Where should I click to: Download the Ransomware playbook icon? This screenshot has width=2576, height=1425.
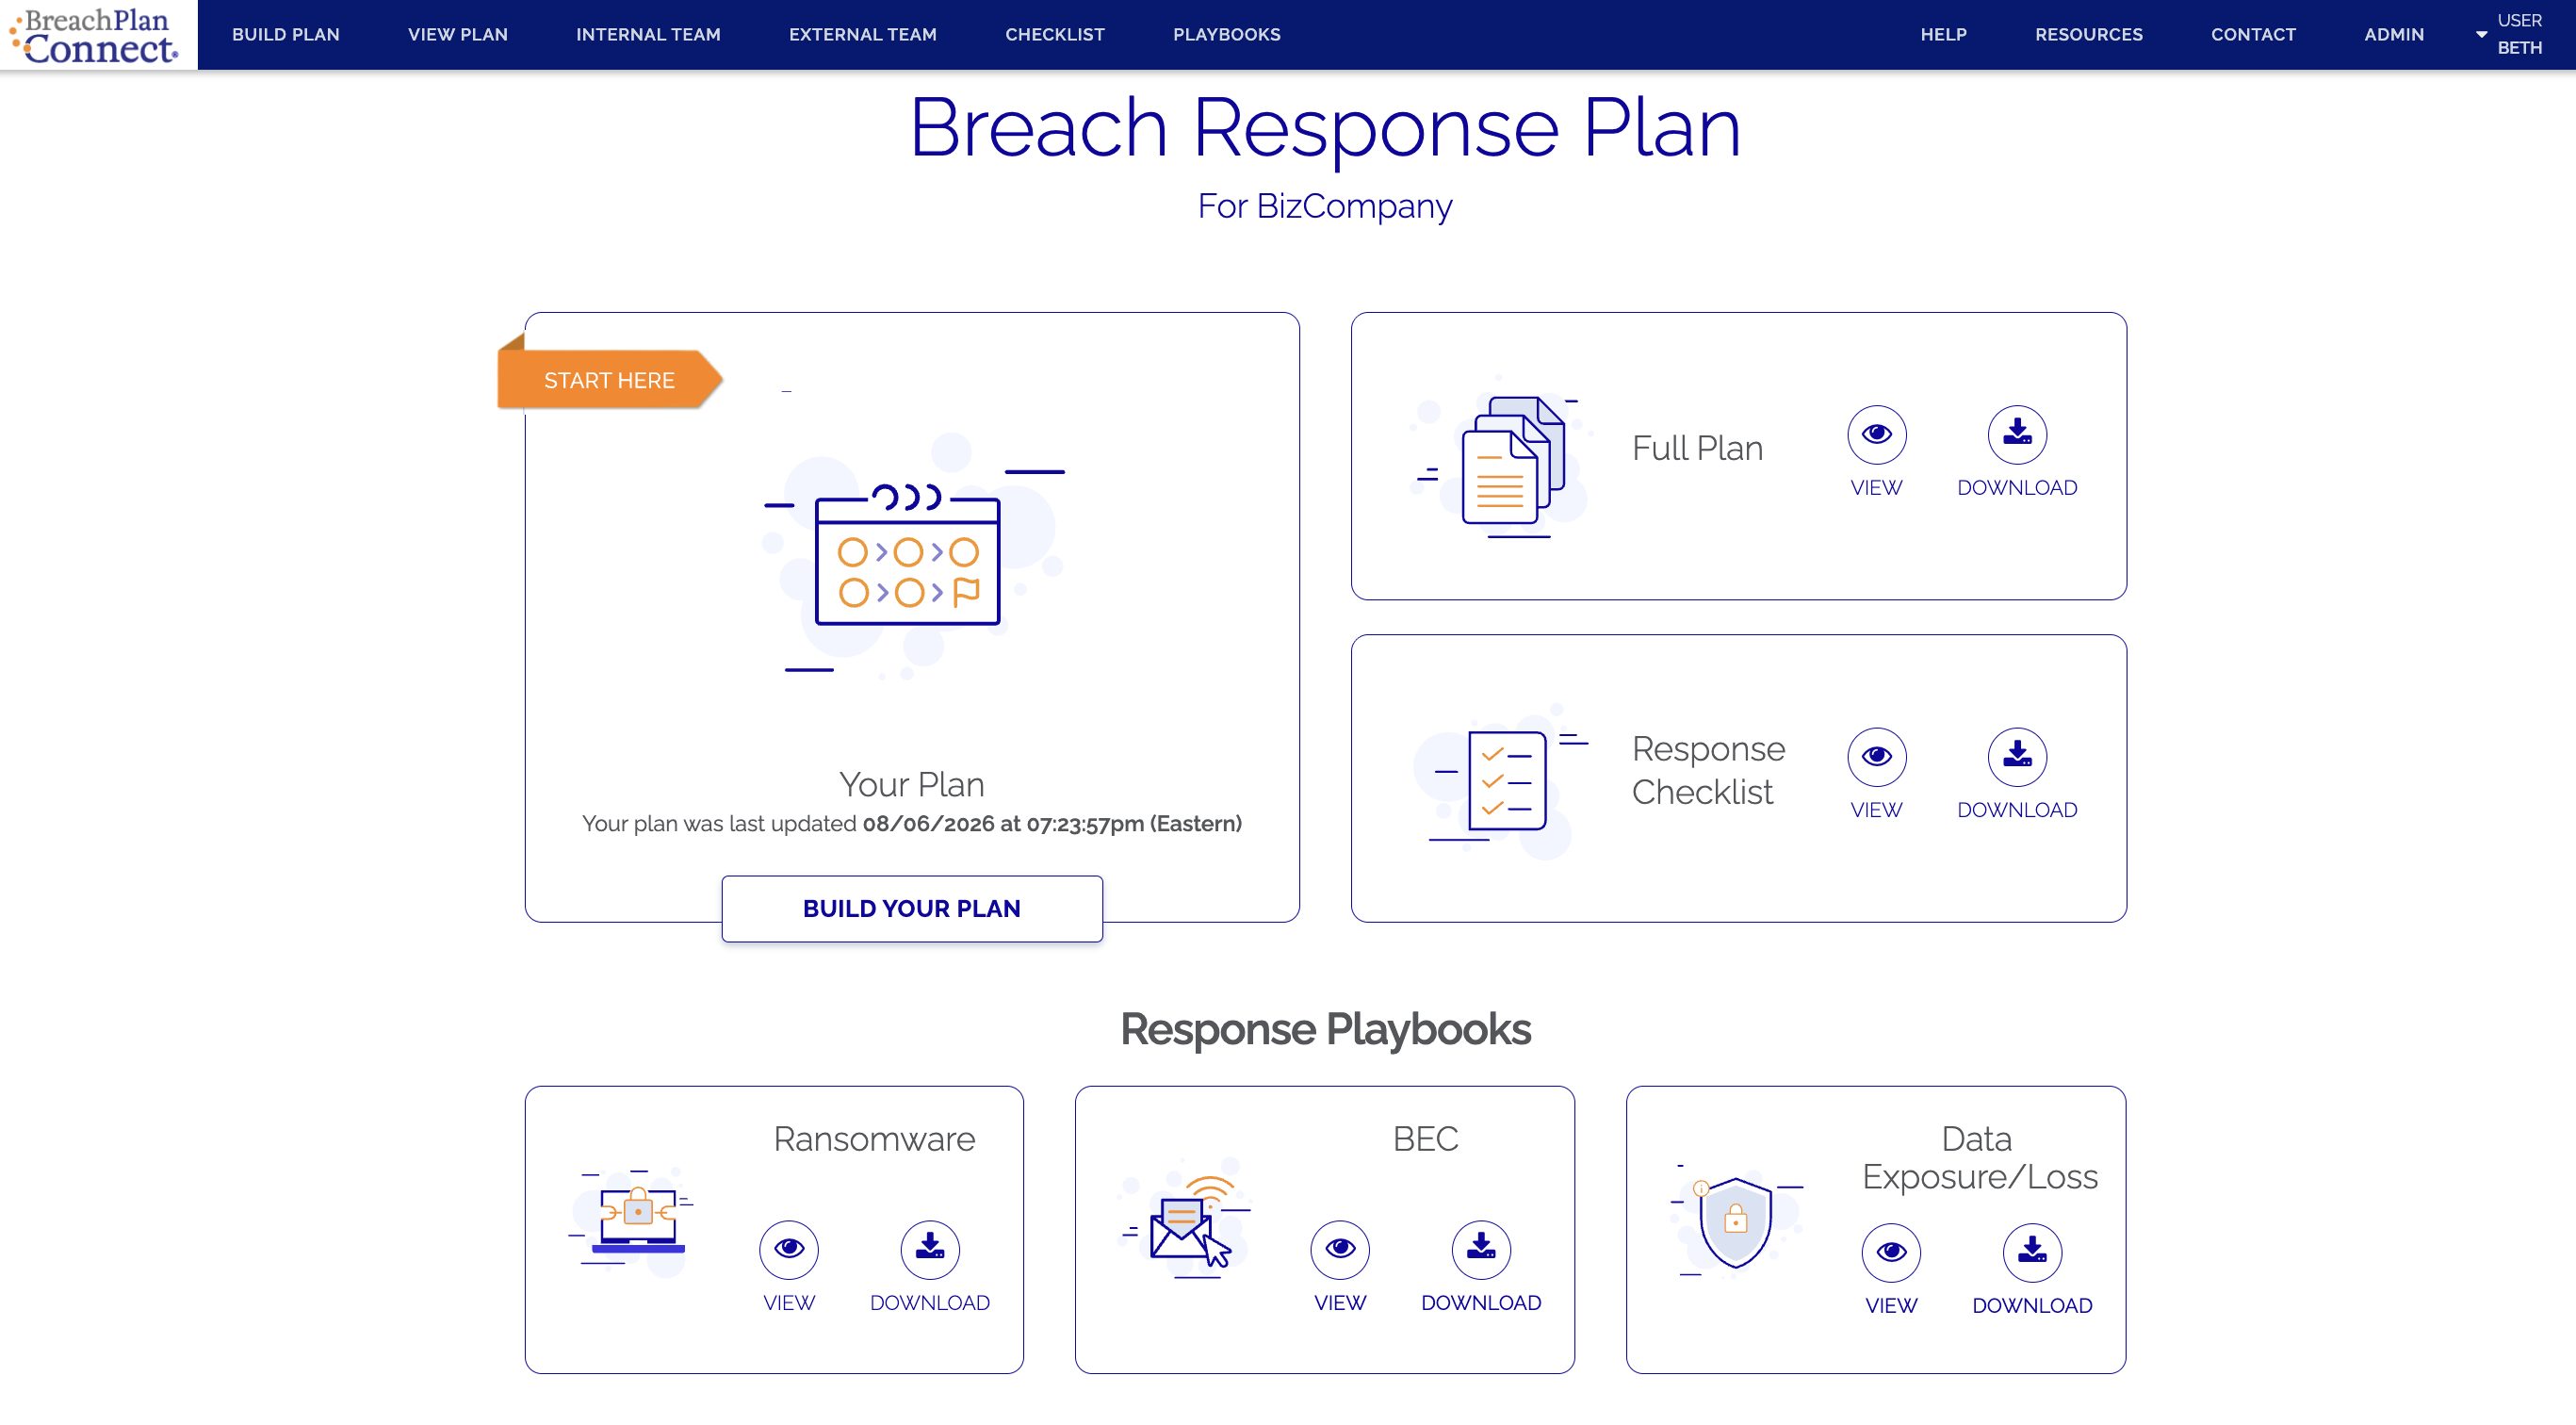tap(930, 1249)
